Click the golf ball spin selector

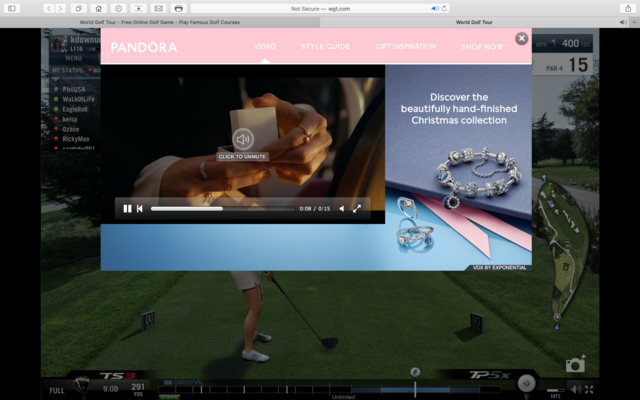(x=527, y=383)
